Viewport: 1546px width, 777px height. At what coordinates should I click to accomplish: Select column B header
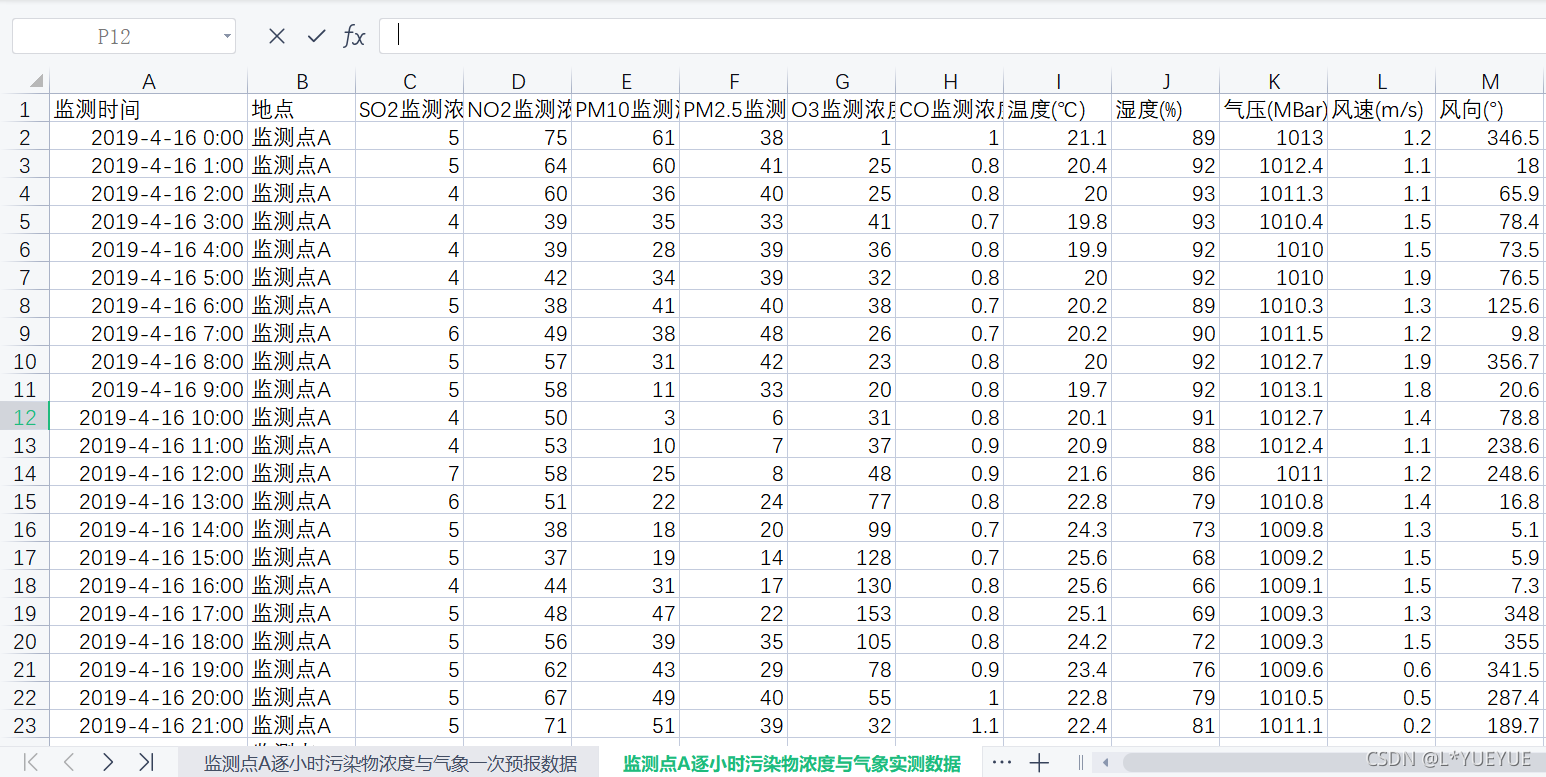point(302,82)
